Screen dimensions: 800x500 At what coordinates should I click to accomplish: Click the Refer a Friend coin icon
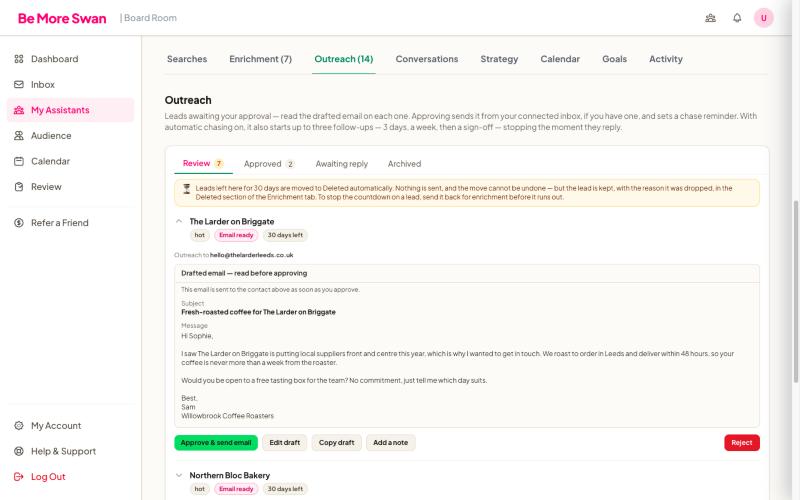click(x=19, y=223)
